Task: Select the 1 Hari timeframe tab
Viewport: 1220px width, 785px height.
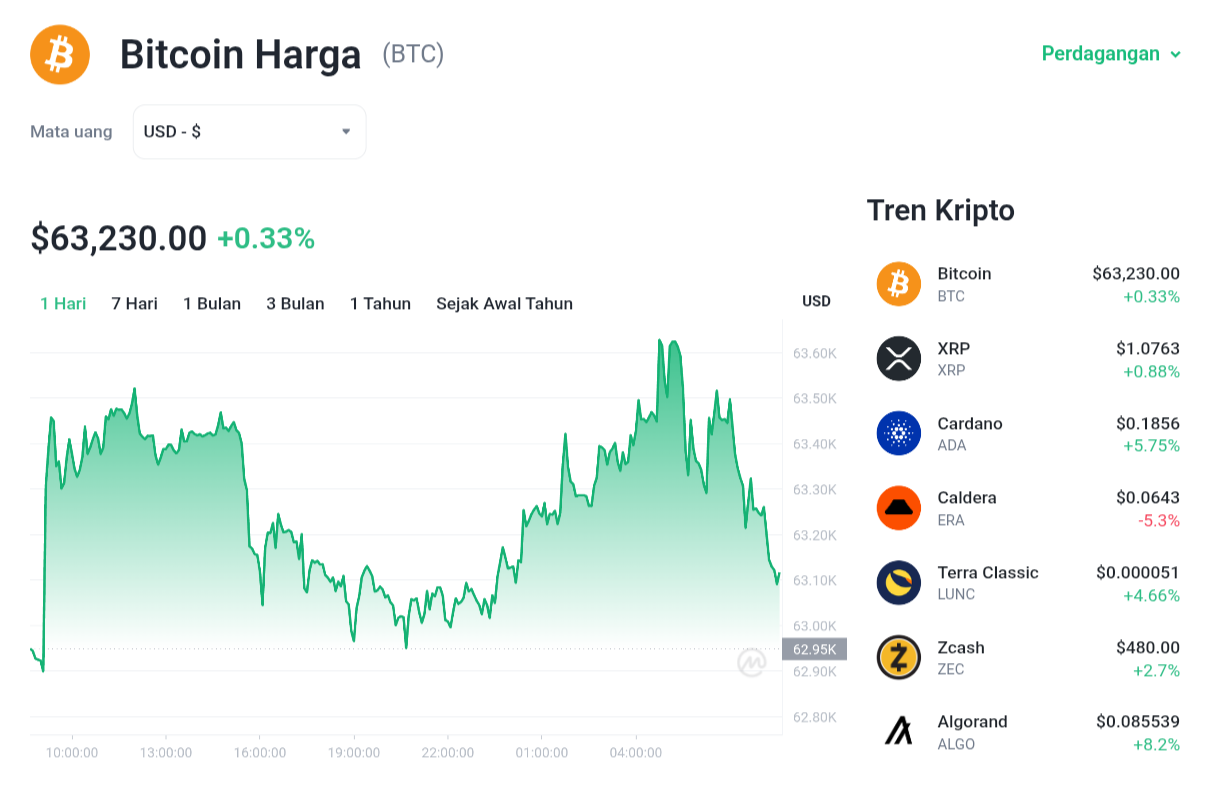Action: (63, 304)
